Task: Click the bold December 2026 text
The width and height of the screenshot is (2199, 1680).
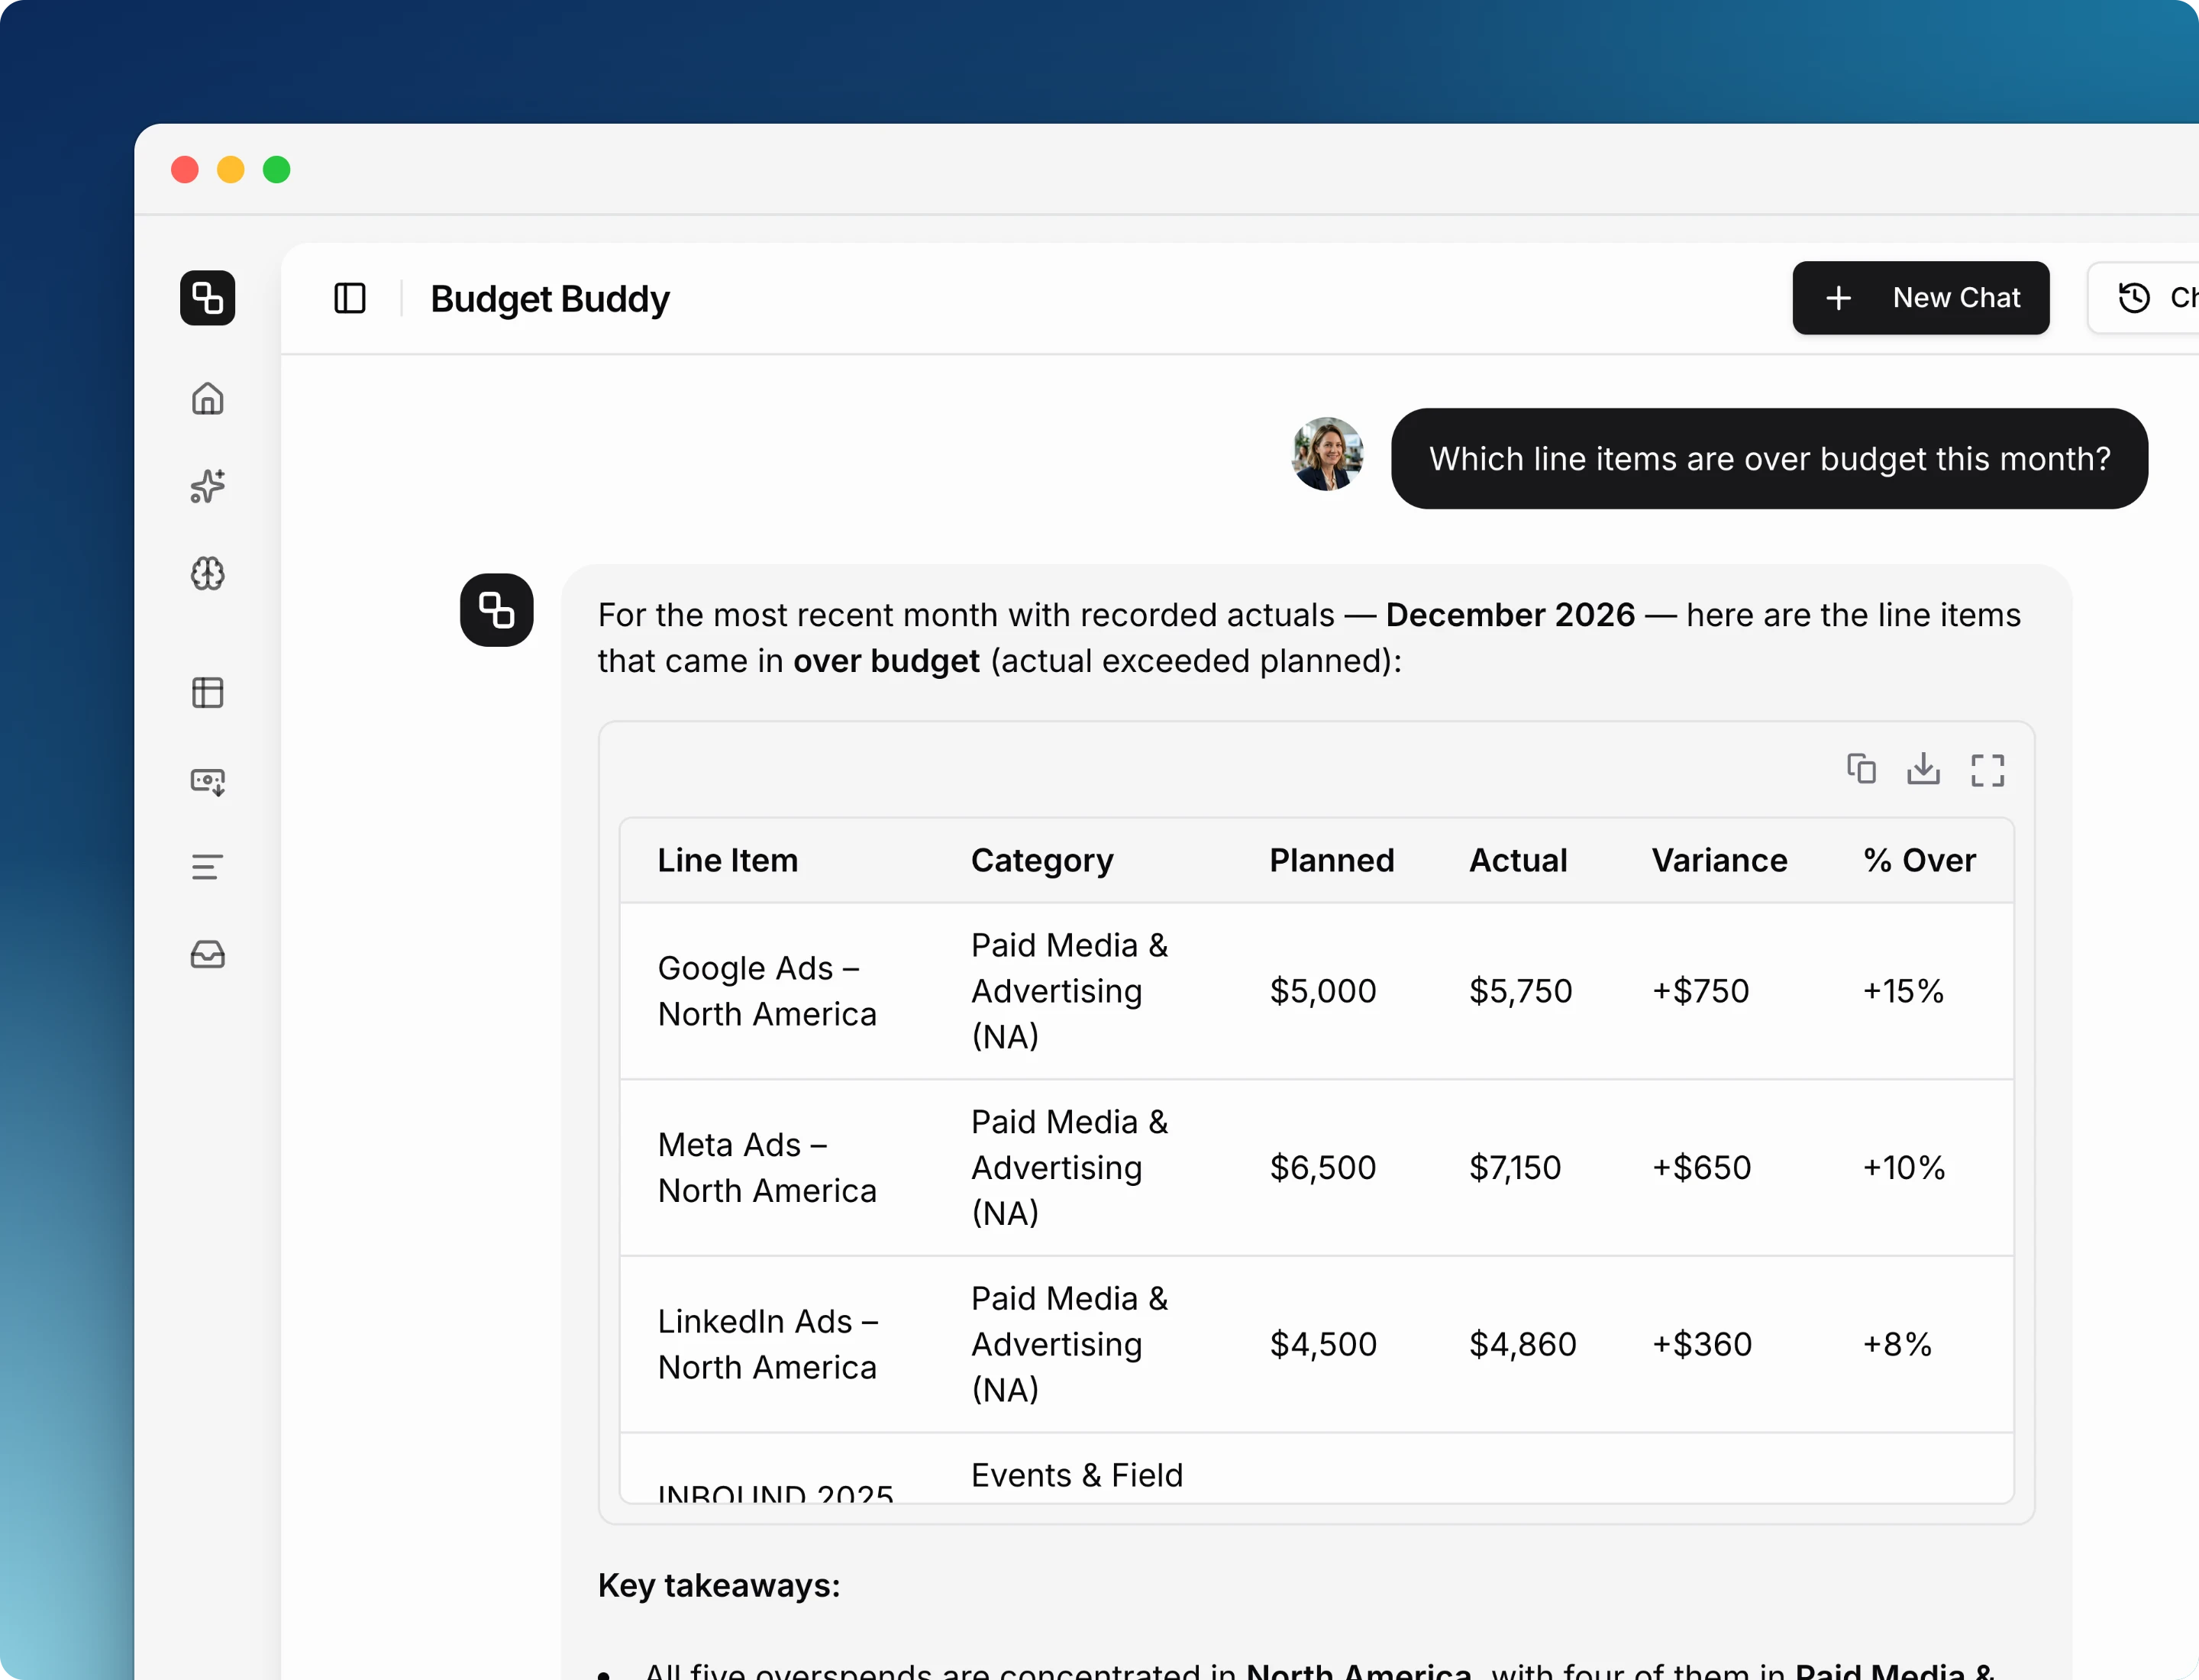Action: coord(1510,615)
